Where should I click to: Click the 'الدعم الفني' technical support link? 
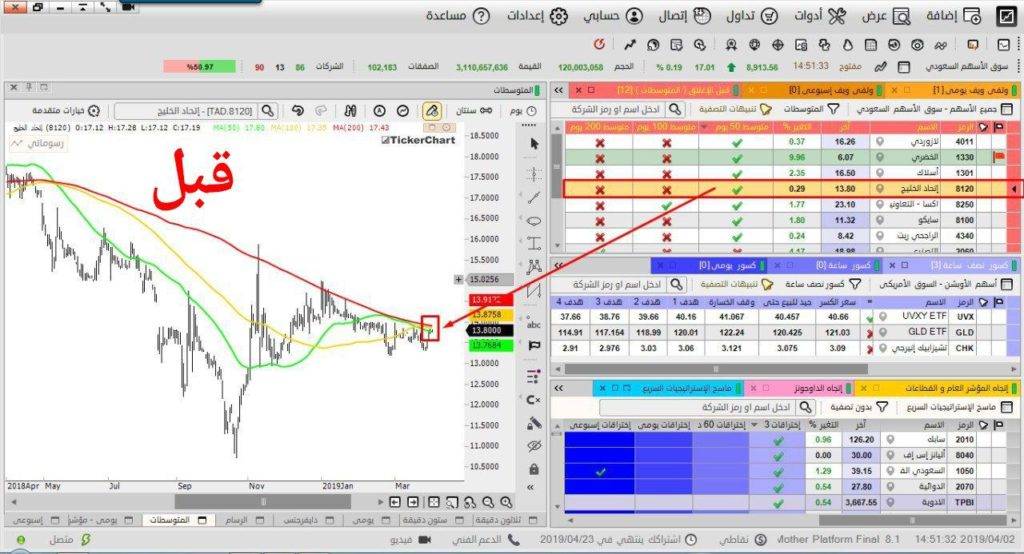pos(485,540)
